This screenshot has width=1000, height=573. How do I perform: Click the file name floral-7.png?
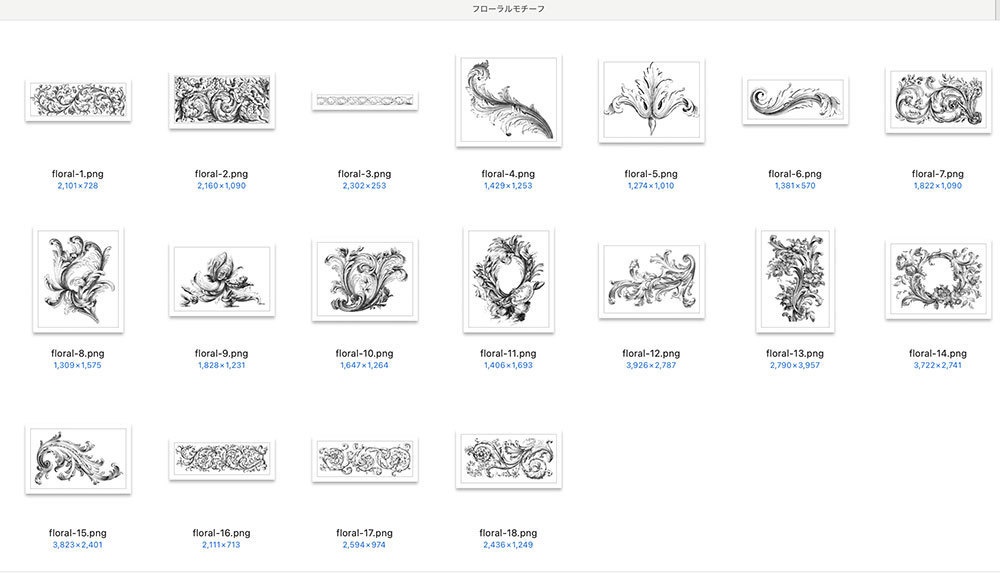(938, 174)
